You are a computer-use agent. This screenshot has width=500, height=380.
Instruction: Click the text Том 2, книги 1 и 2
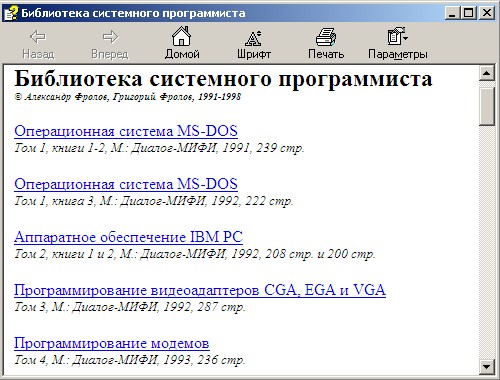(x=195, y=254)
